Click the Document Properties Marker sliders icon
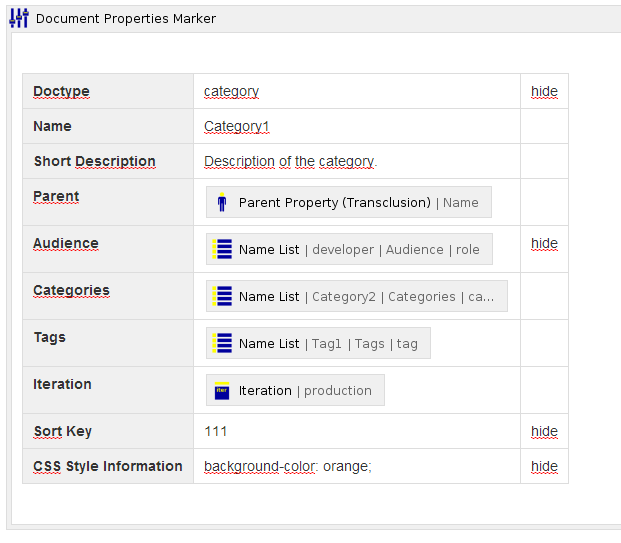 [x=19, y=18]
